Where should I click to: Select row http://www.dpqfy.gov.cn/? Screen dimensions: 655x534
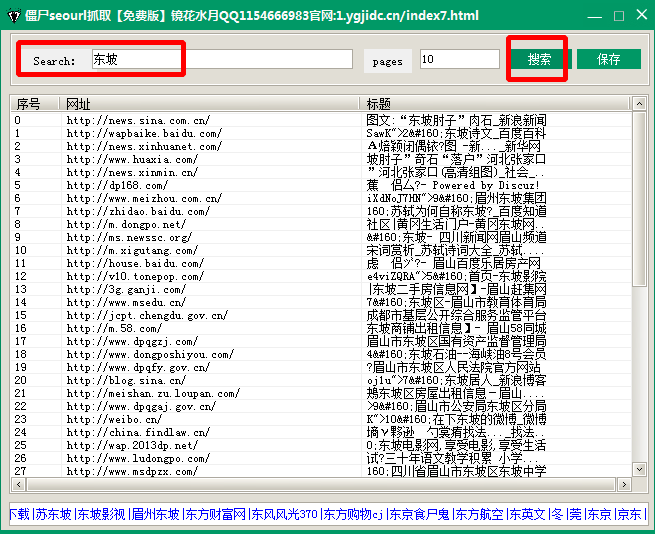point(321,367)
